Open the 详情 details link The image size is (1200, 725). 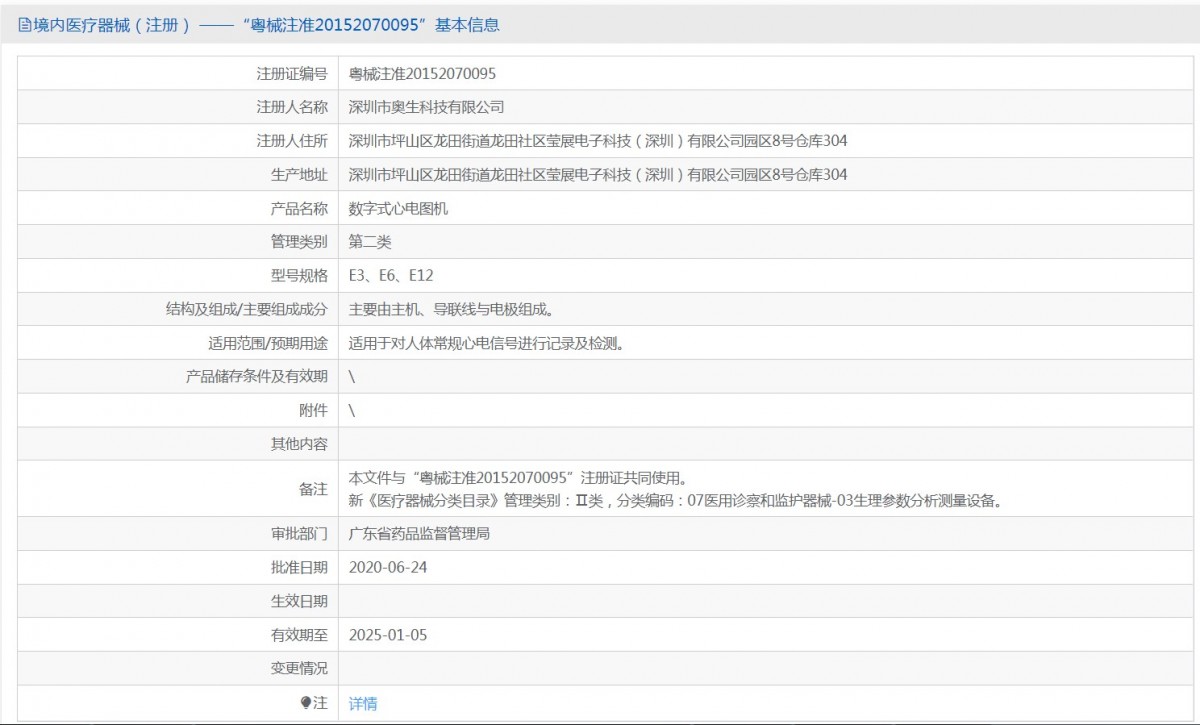pyautogui.click(x=363, y=703)
